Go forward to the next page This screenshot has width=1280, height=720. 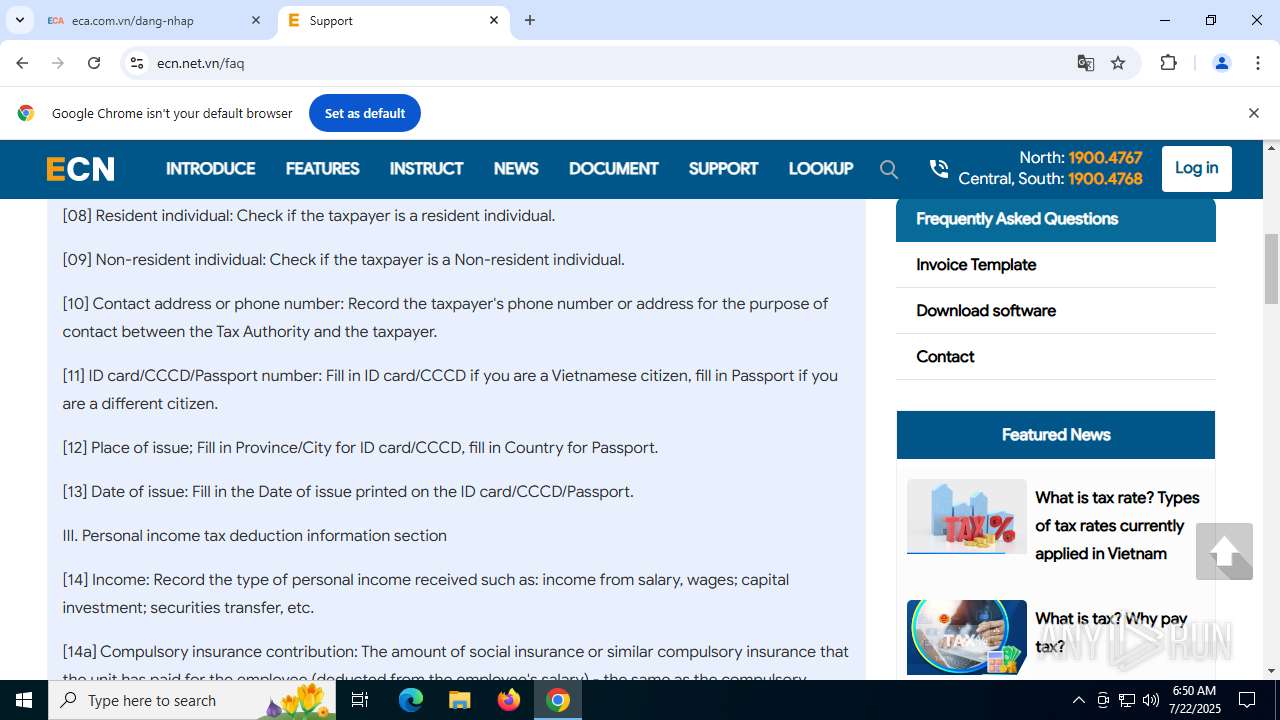click(58, 63)
